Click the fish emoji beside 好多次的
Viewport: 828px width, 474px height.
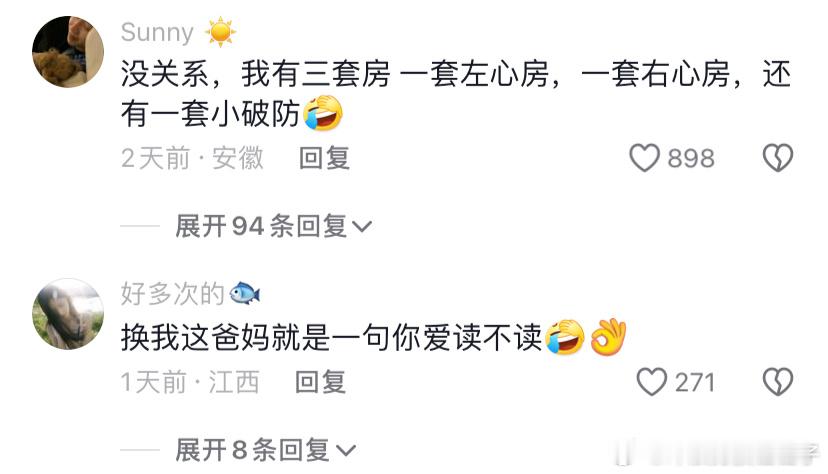(x=245, y=293)
